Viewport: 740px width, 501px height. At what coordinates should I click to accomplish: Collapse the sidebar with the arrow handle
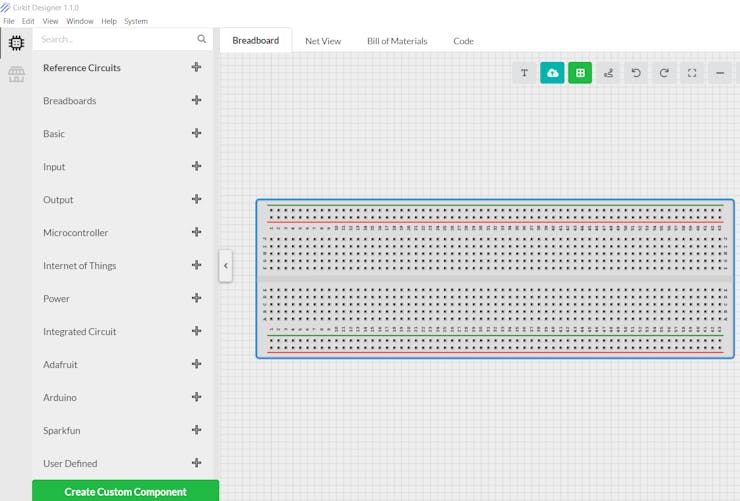[226, 266]
